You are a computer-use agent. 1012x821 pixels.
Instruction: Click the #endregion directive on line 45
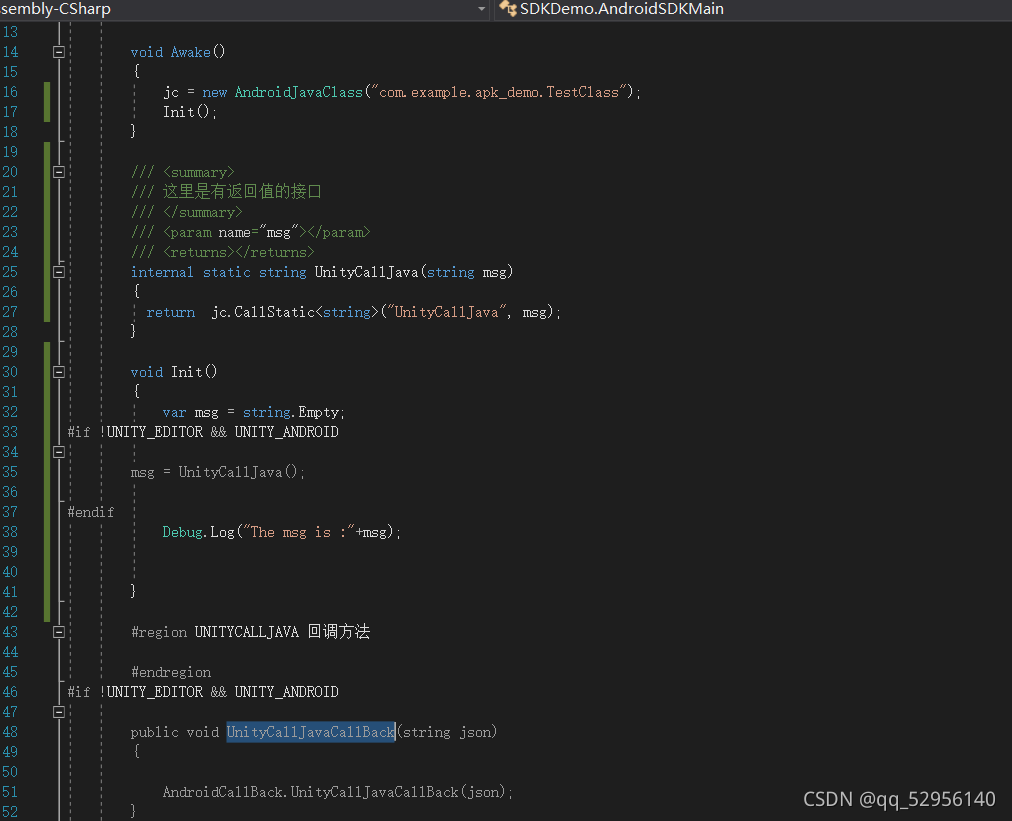tap(171, 673)
